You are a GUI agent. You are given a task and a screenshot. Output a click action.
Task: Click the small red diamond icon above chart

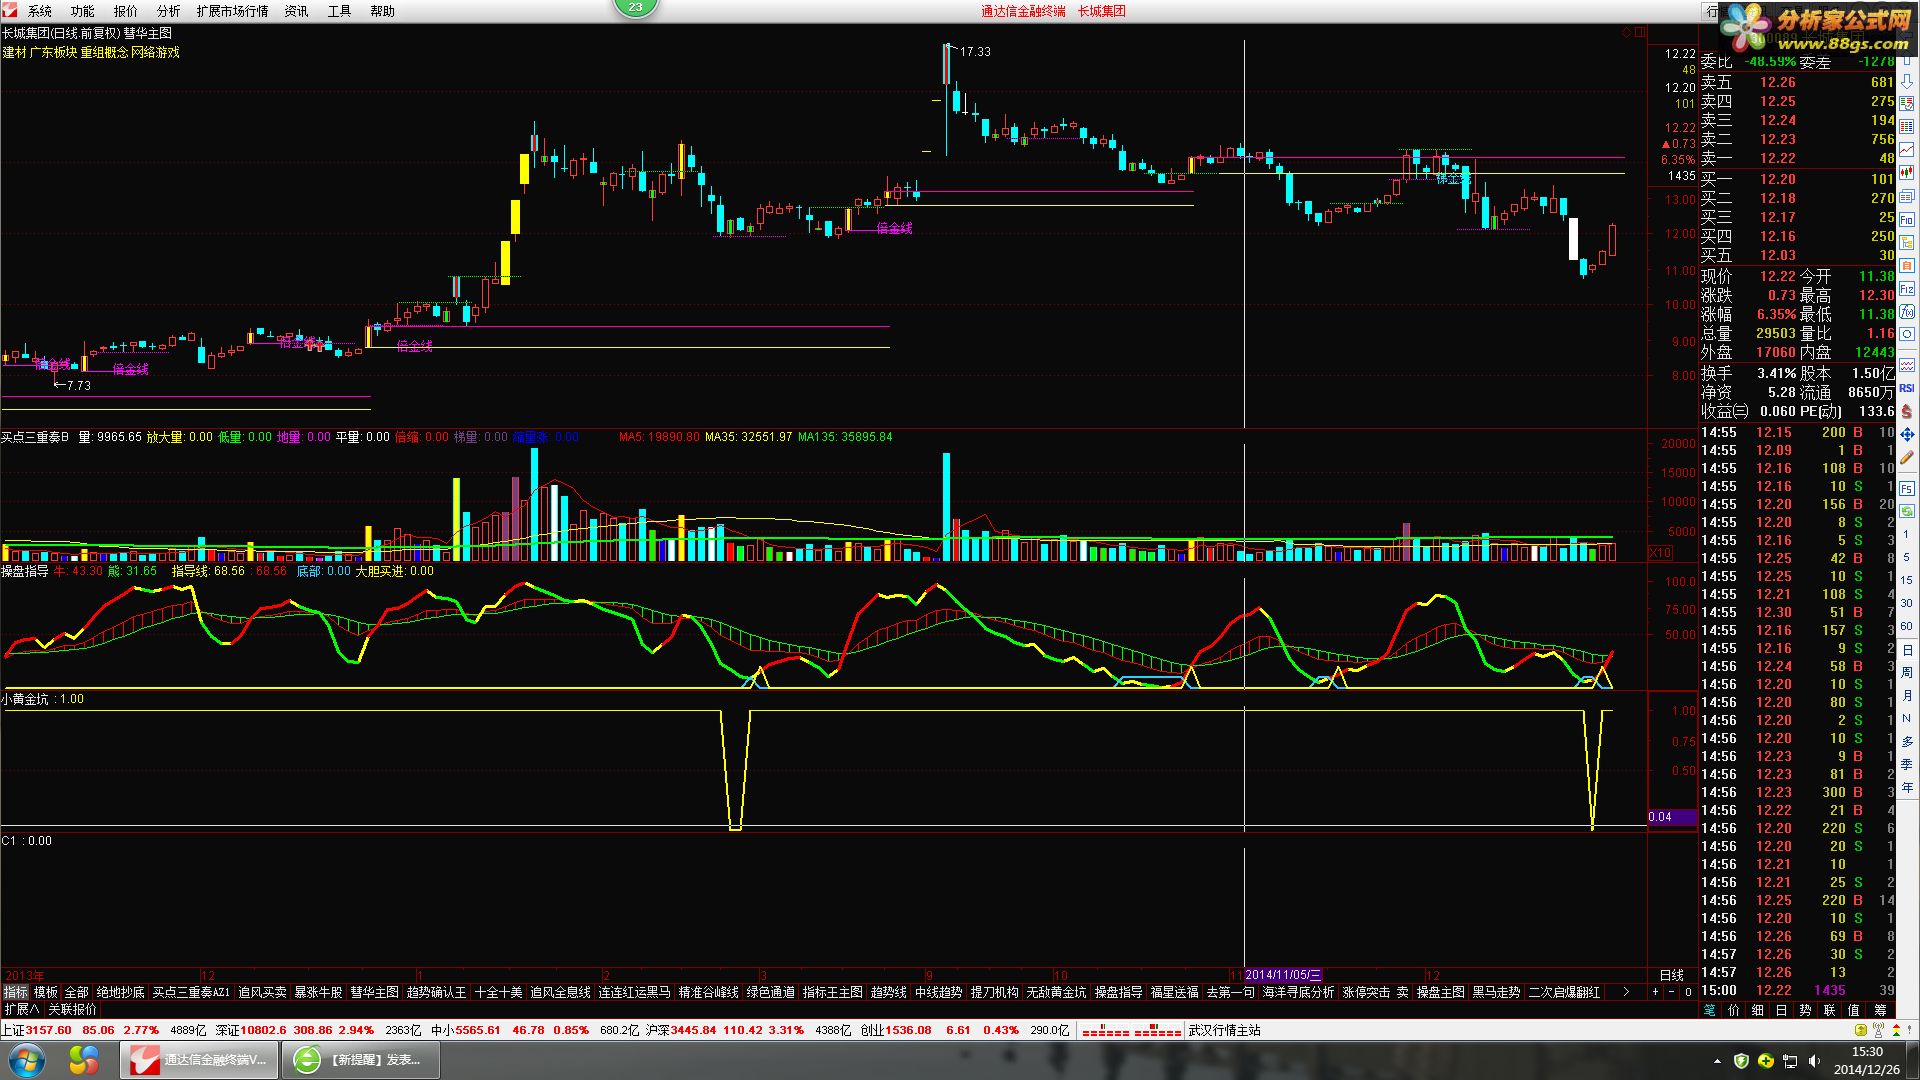(x=1627, y=32)
